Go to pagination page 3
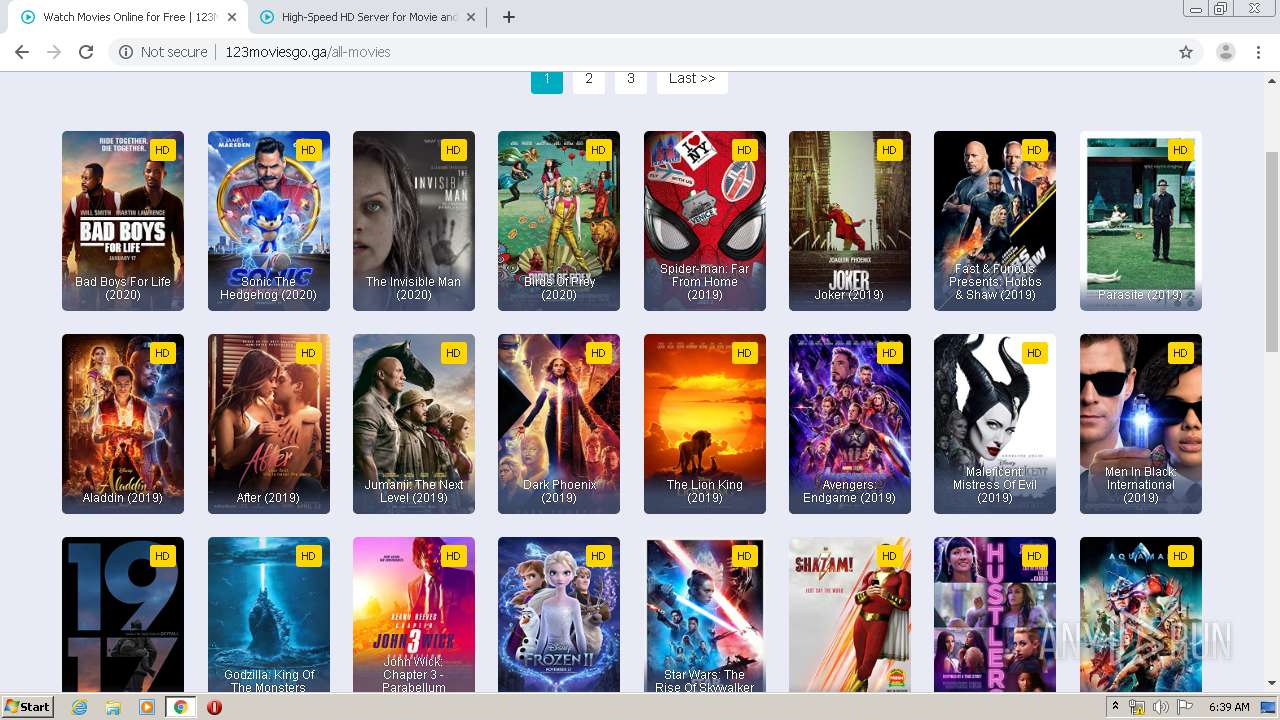Screen dimensions: 1280x720 [631, 79]
